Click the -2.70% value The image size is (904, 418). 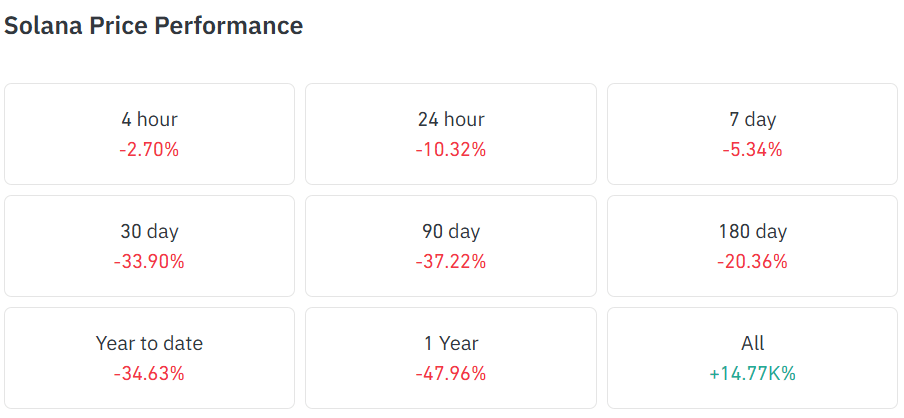149,150
